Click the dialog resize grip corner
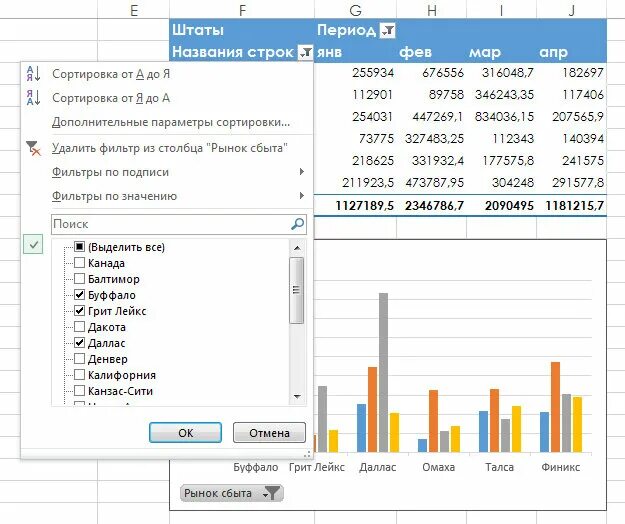The width and height of the screenshot is (625, 524). tap(307, 454)
